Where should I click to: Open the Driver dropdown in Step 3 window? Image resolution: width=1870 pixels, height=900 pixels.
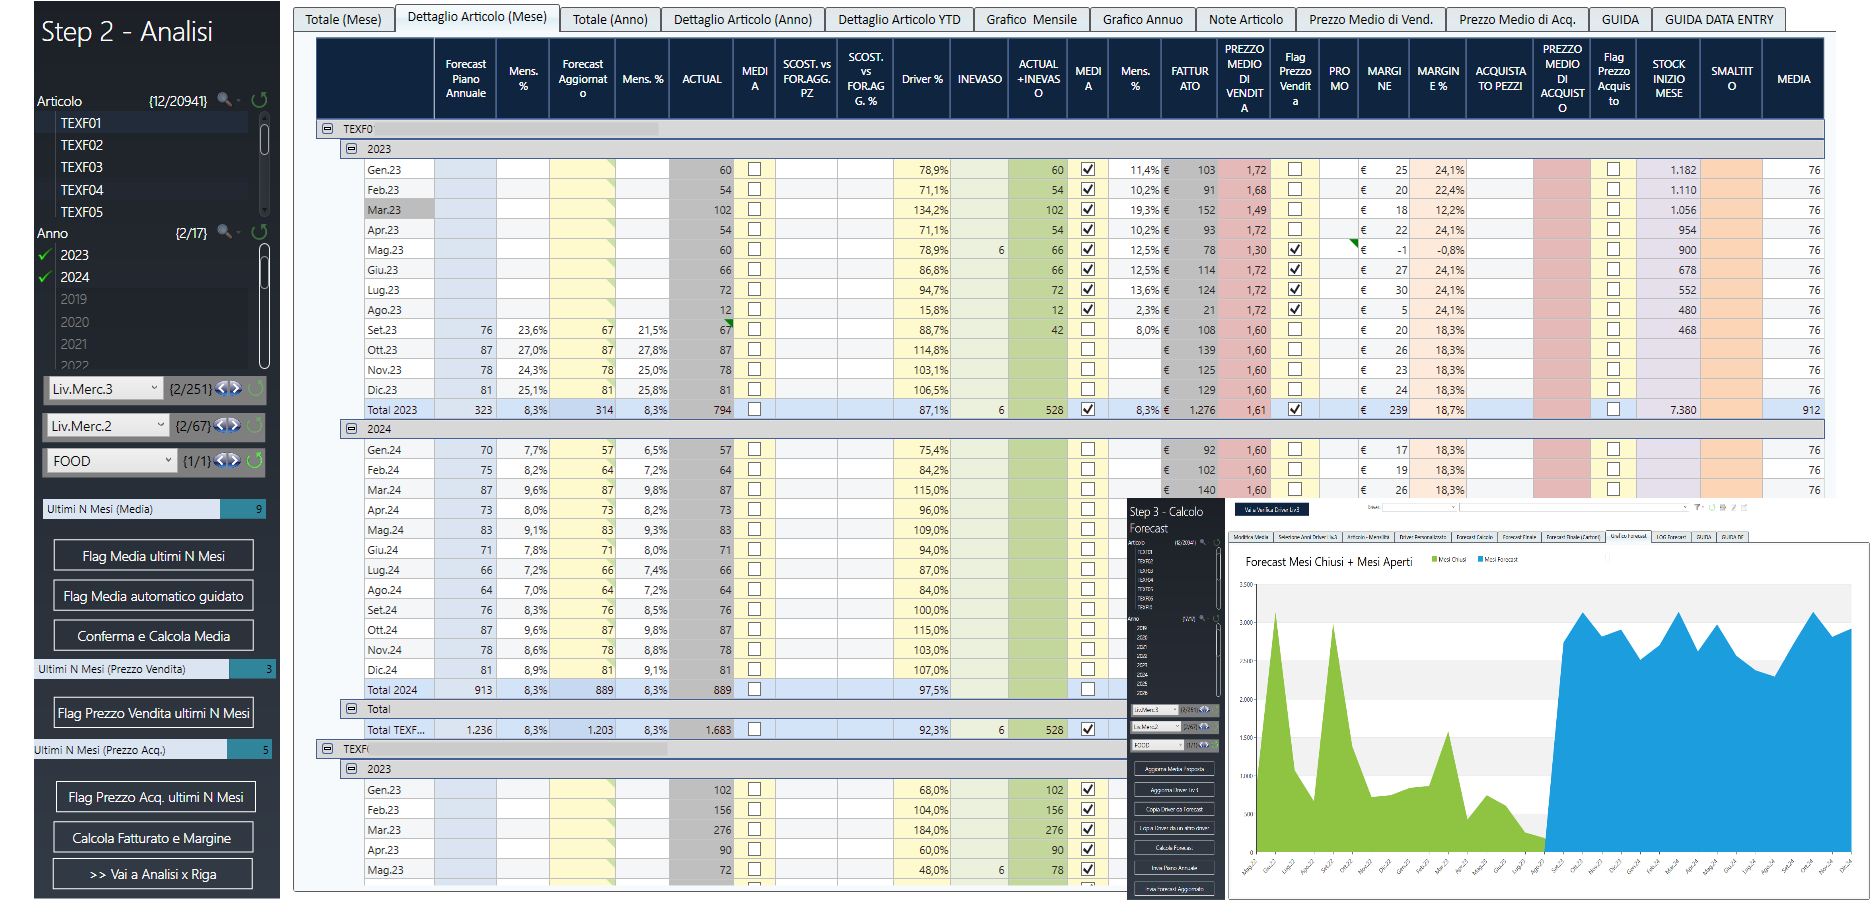tap(1419, 508)
